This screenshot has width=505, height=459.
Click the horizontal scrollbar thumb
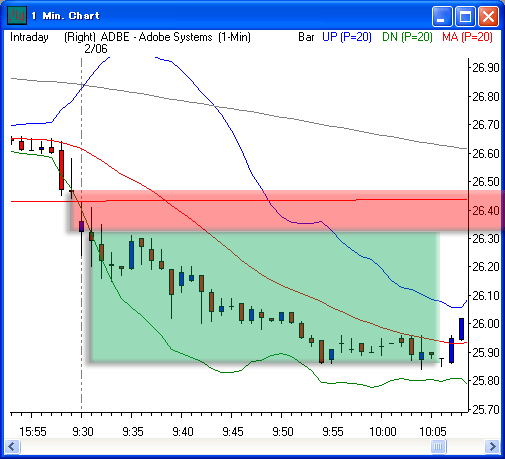(438, 446)
